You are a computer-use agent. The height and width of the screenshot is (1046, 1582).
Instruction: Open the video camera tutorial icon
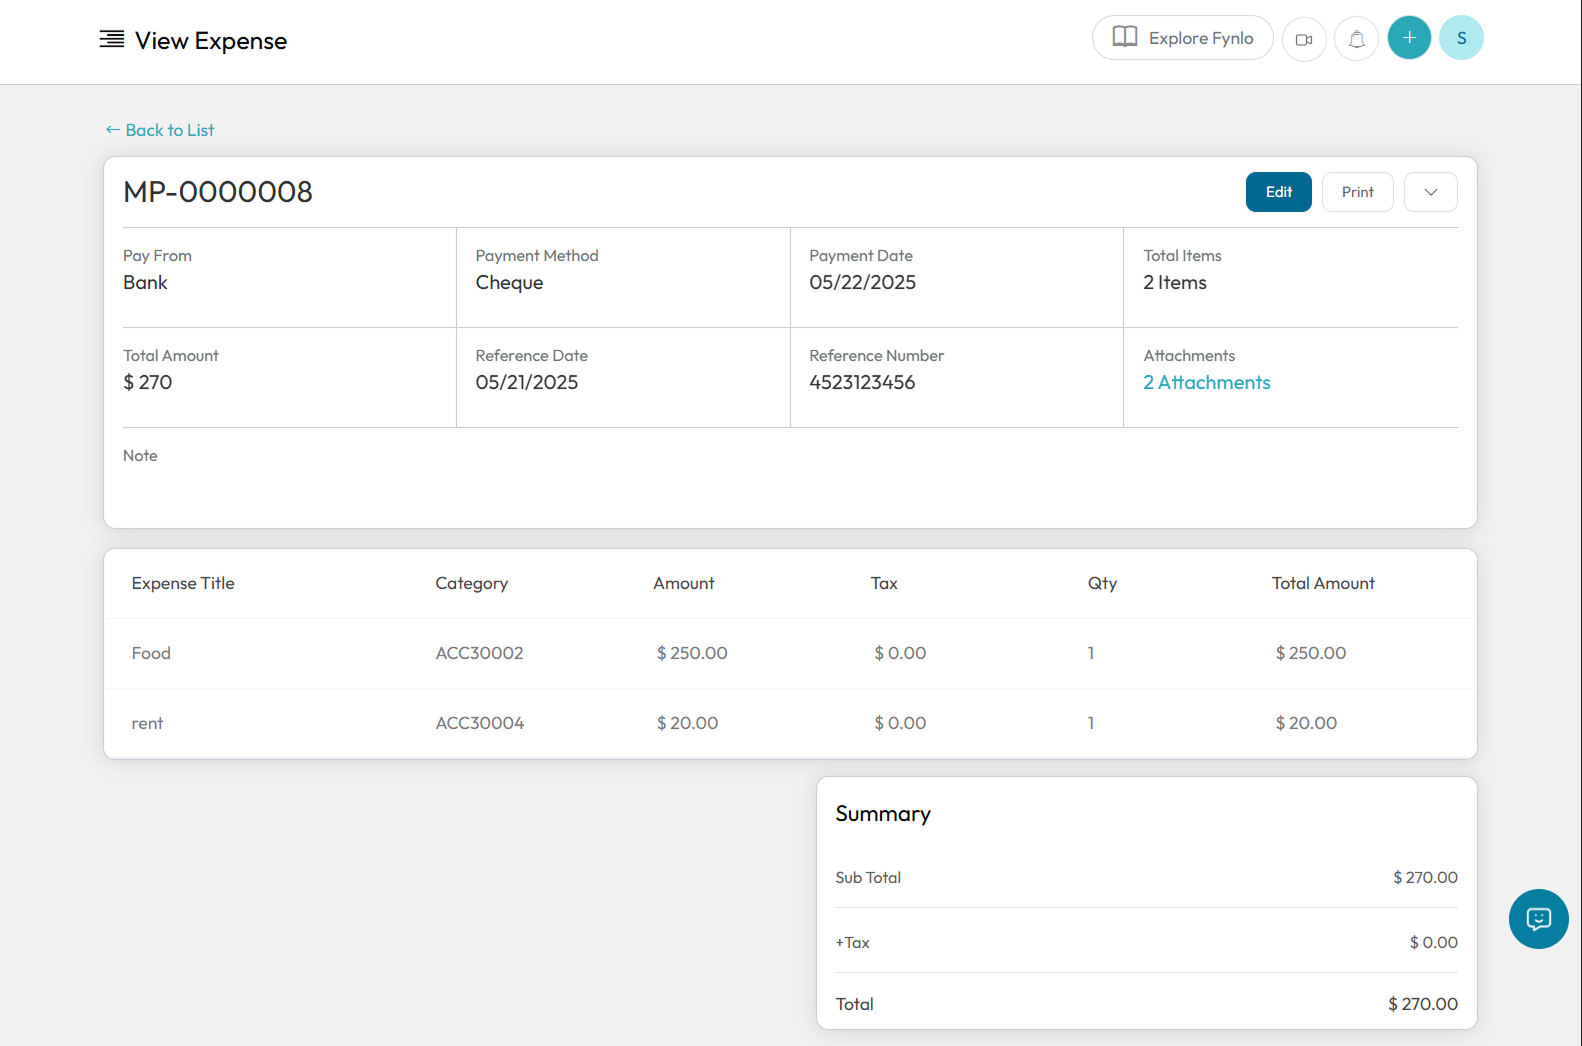(x=1304, y=40)
